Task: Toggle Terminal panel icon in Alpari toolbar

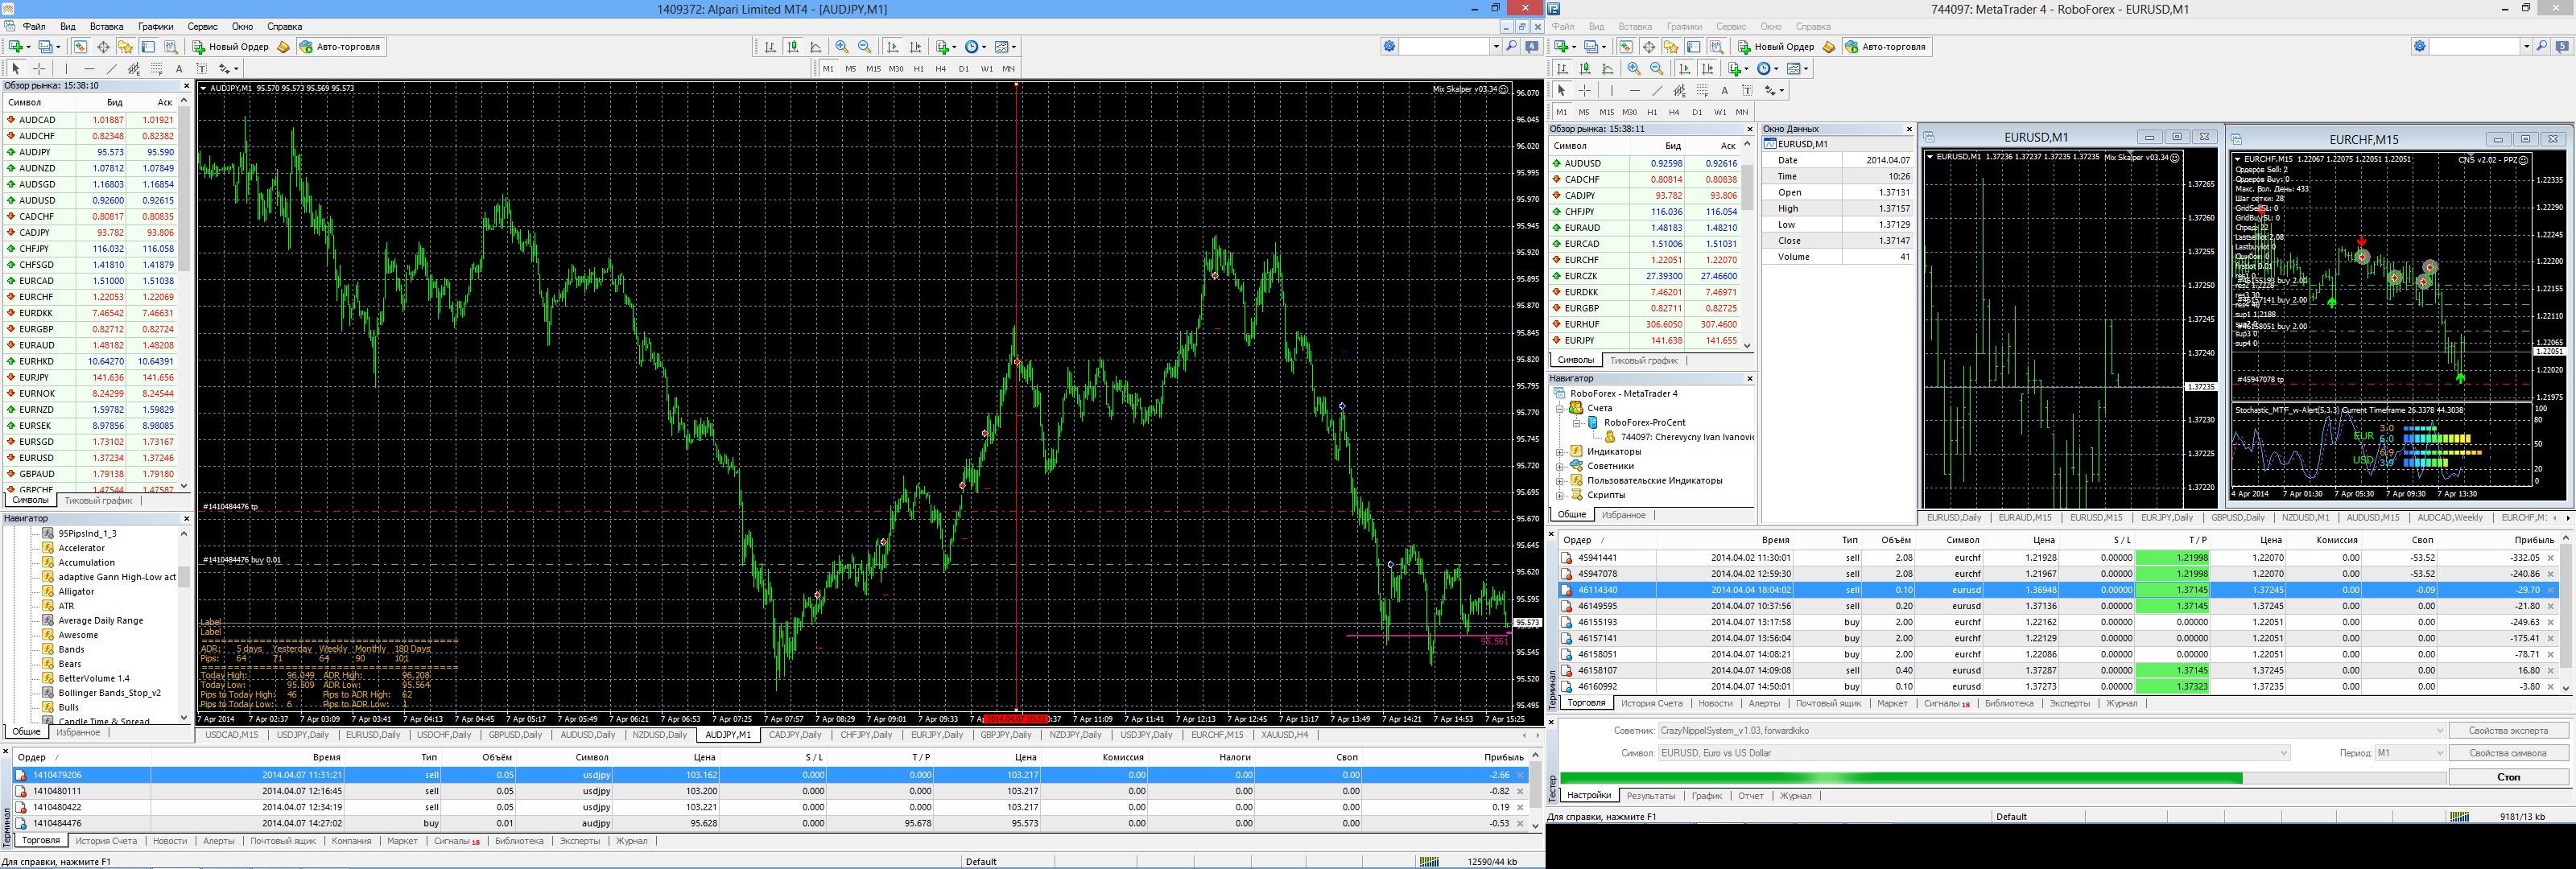Action: (x=148, y=47)
